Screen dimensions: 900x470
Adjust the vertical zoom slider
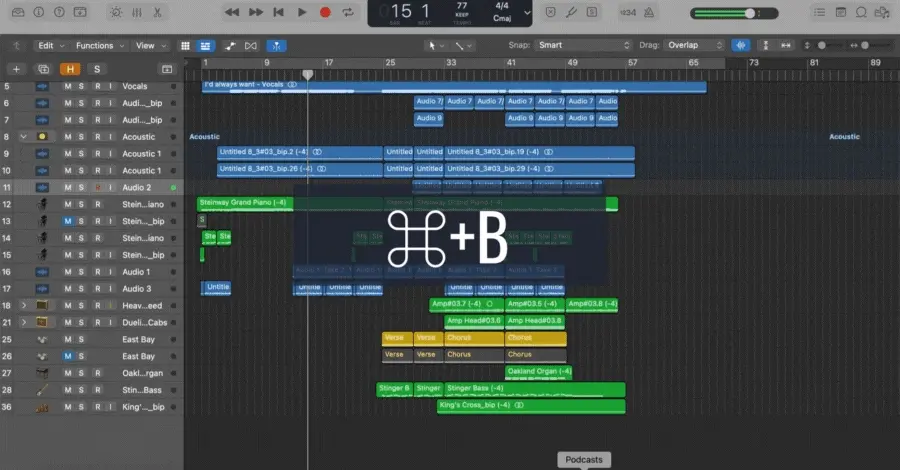823,45
